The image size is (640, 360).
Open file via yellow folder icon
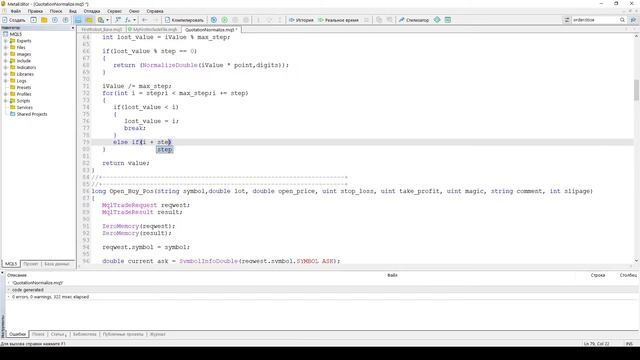[44, 20]
